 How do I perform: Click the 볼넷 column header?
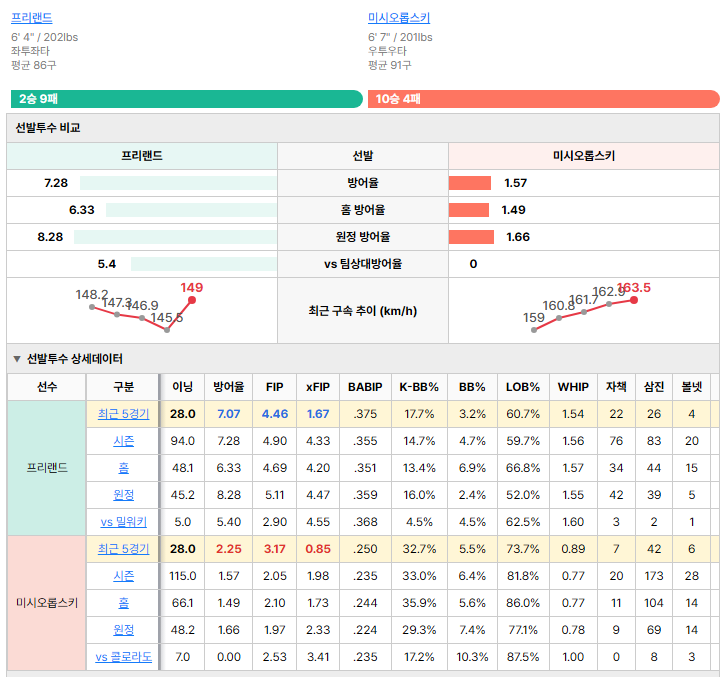point(692,387)
